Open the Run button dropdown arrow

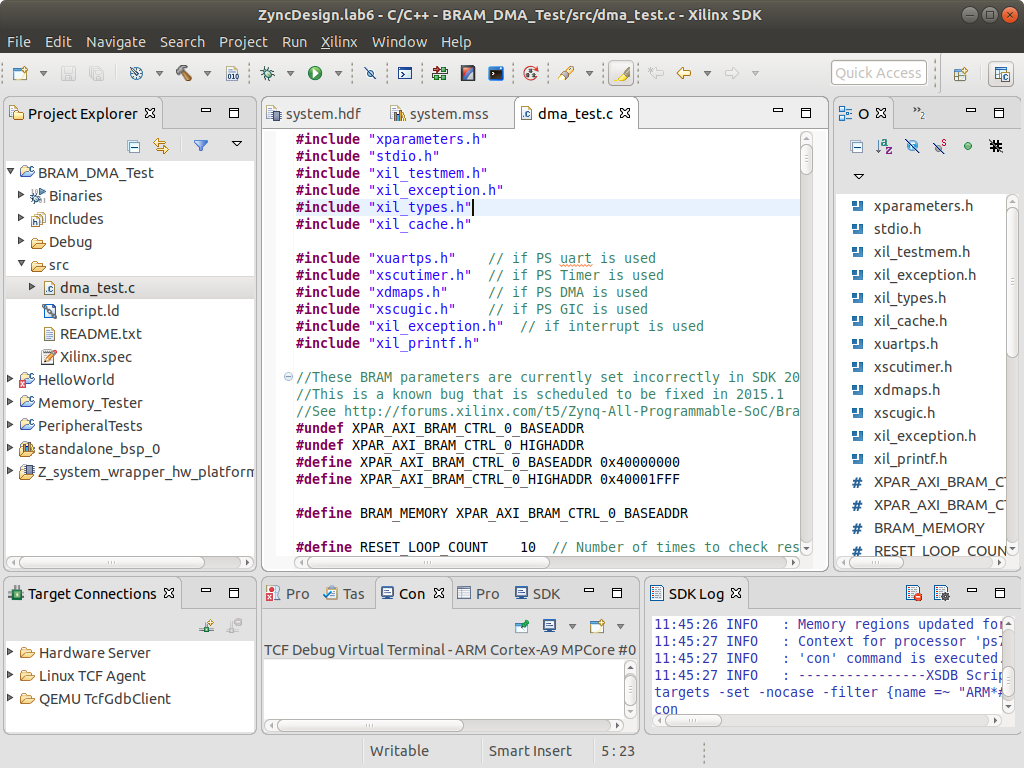(x=338, y=73)
